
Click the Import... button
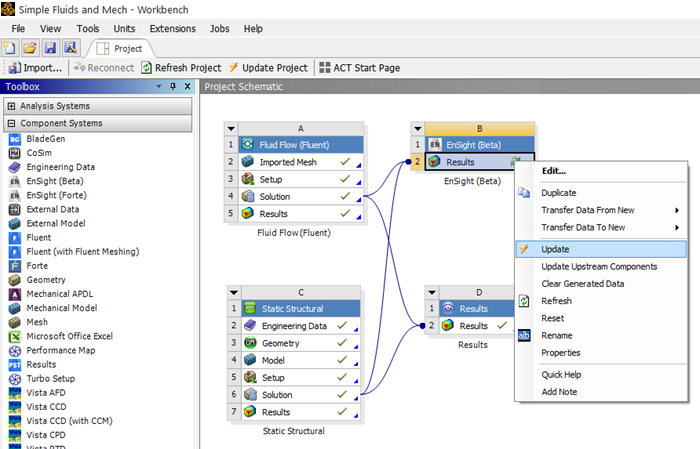pyautogui.click(x=35, y=68)
